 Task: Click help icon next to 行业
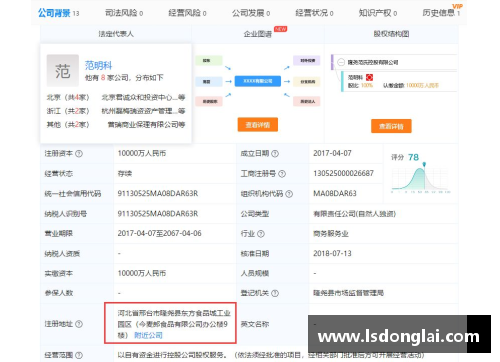261,234
